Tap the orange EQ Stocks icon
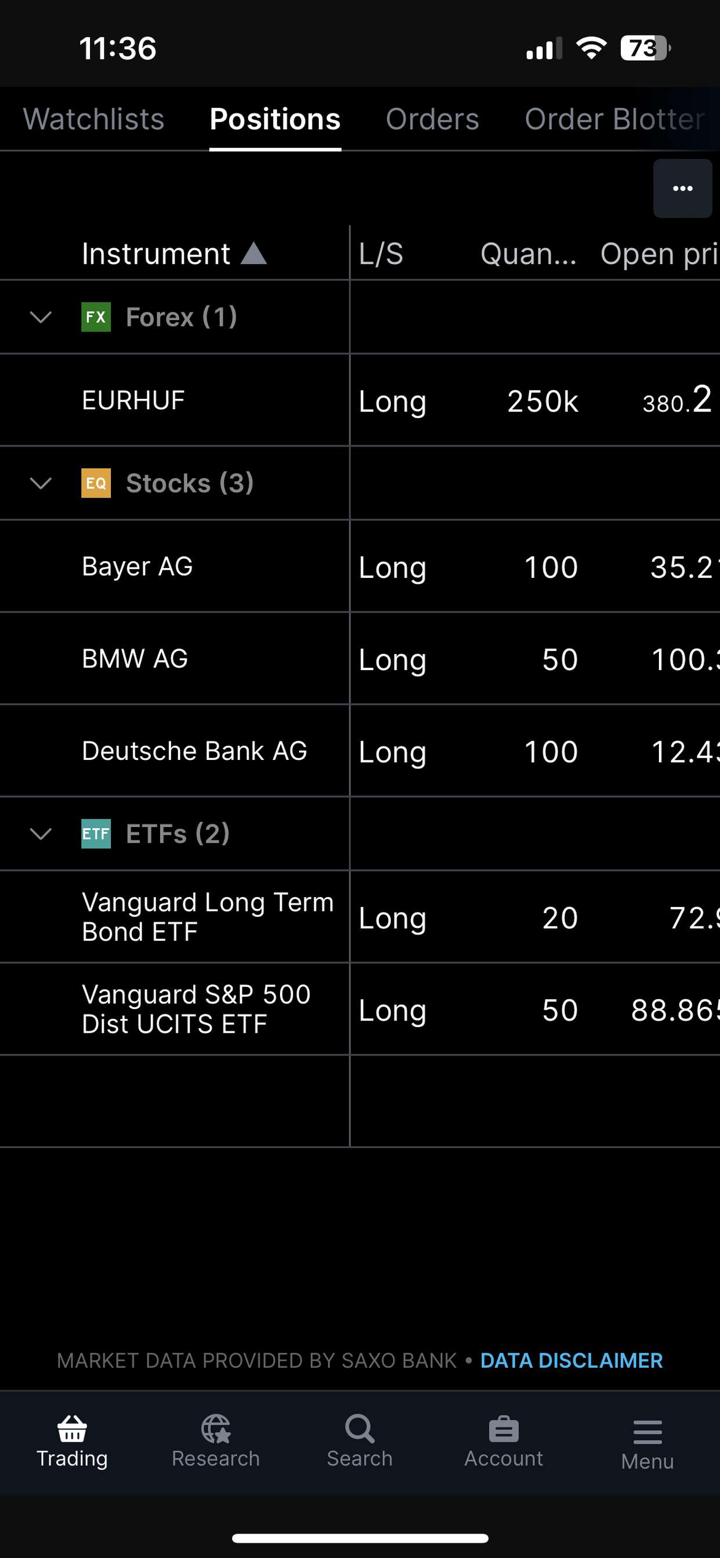This screenshot has width=720, height=1558. tap(96, 484)
